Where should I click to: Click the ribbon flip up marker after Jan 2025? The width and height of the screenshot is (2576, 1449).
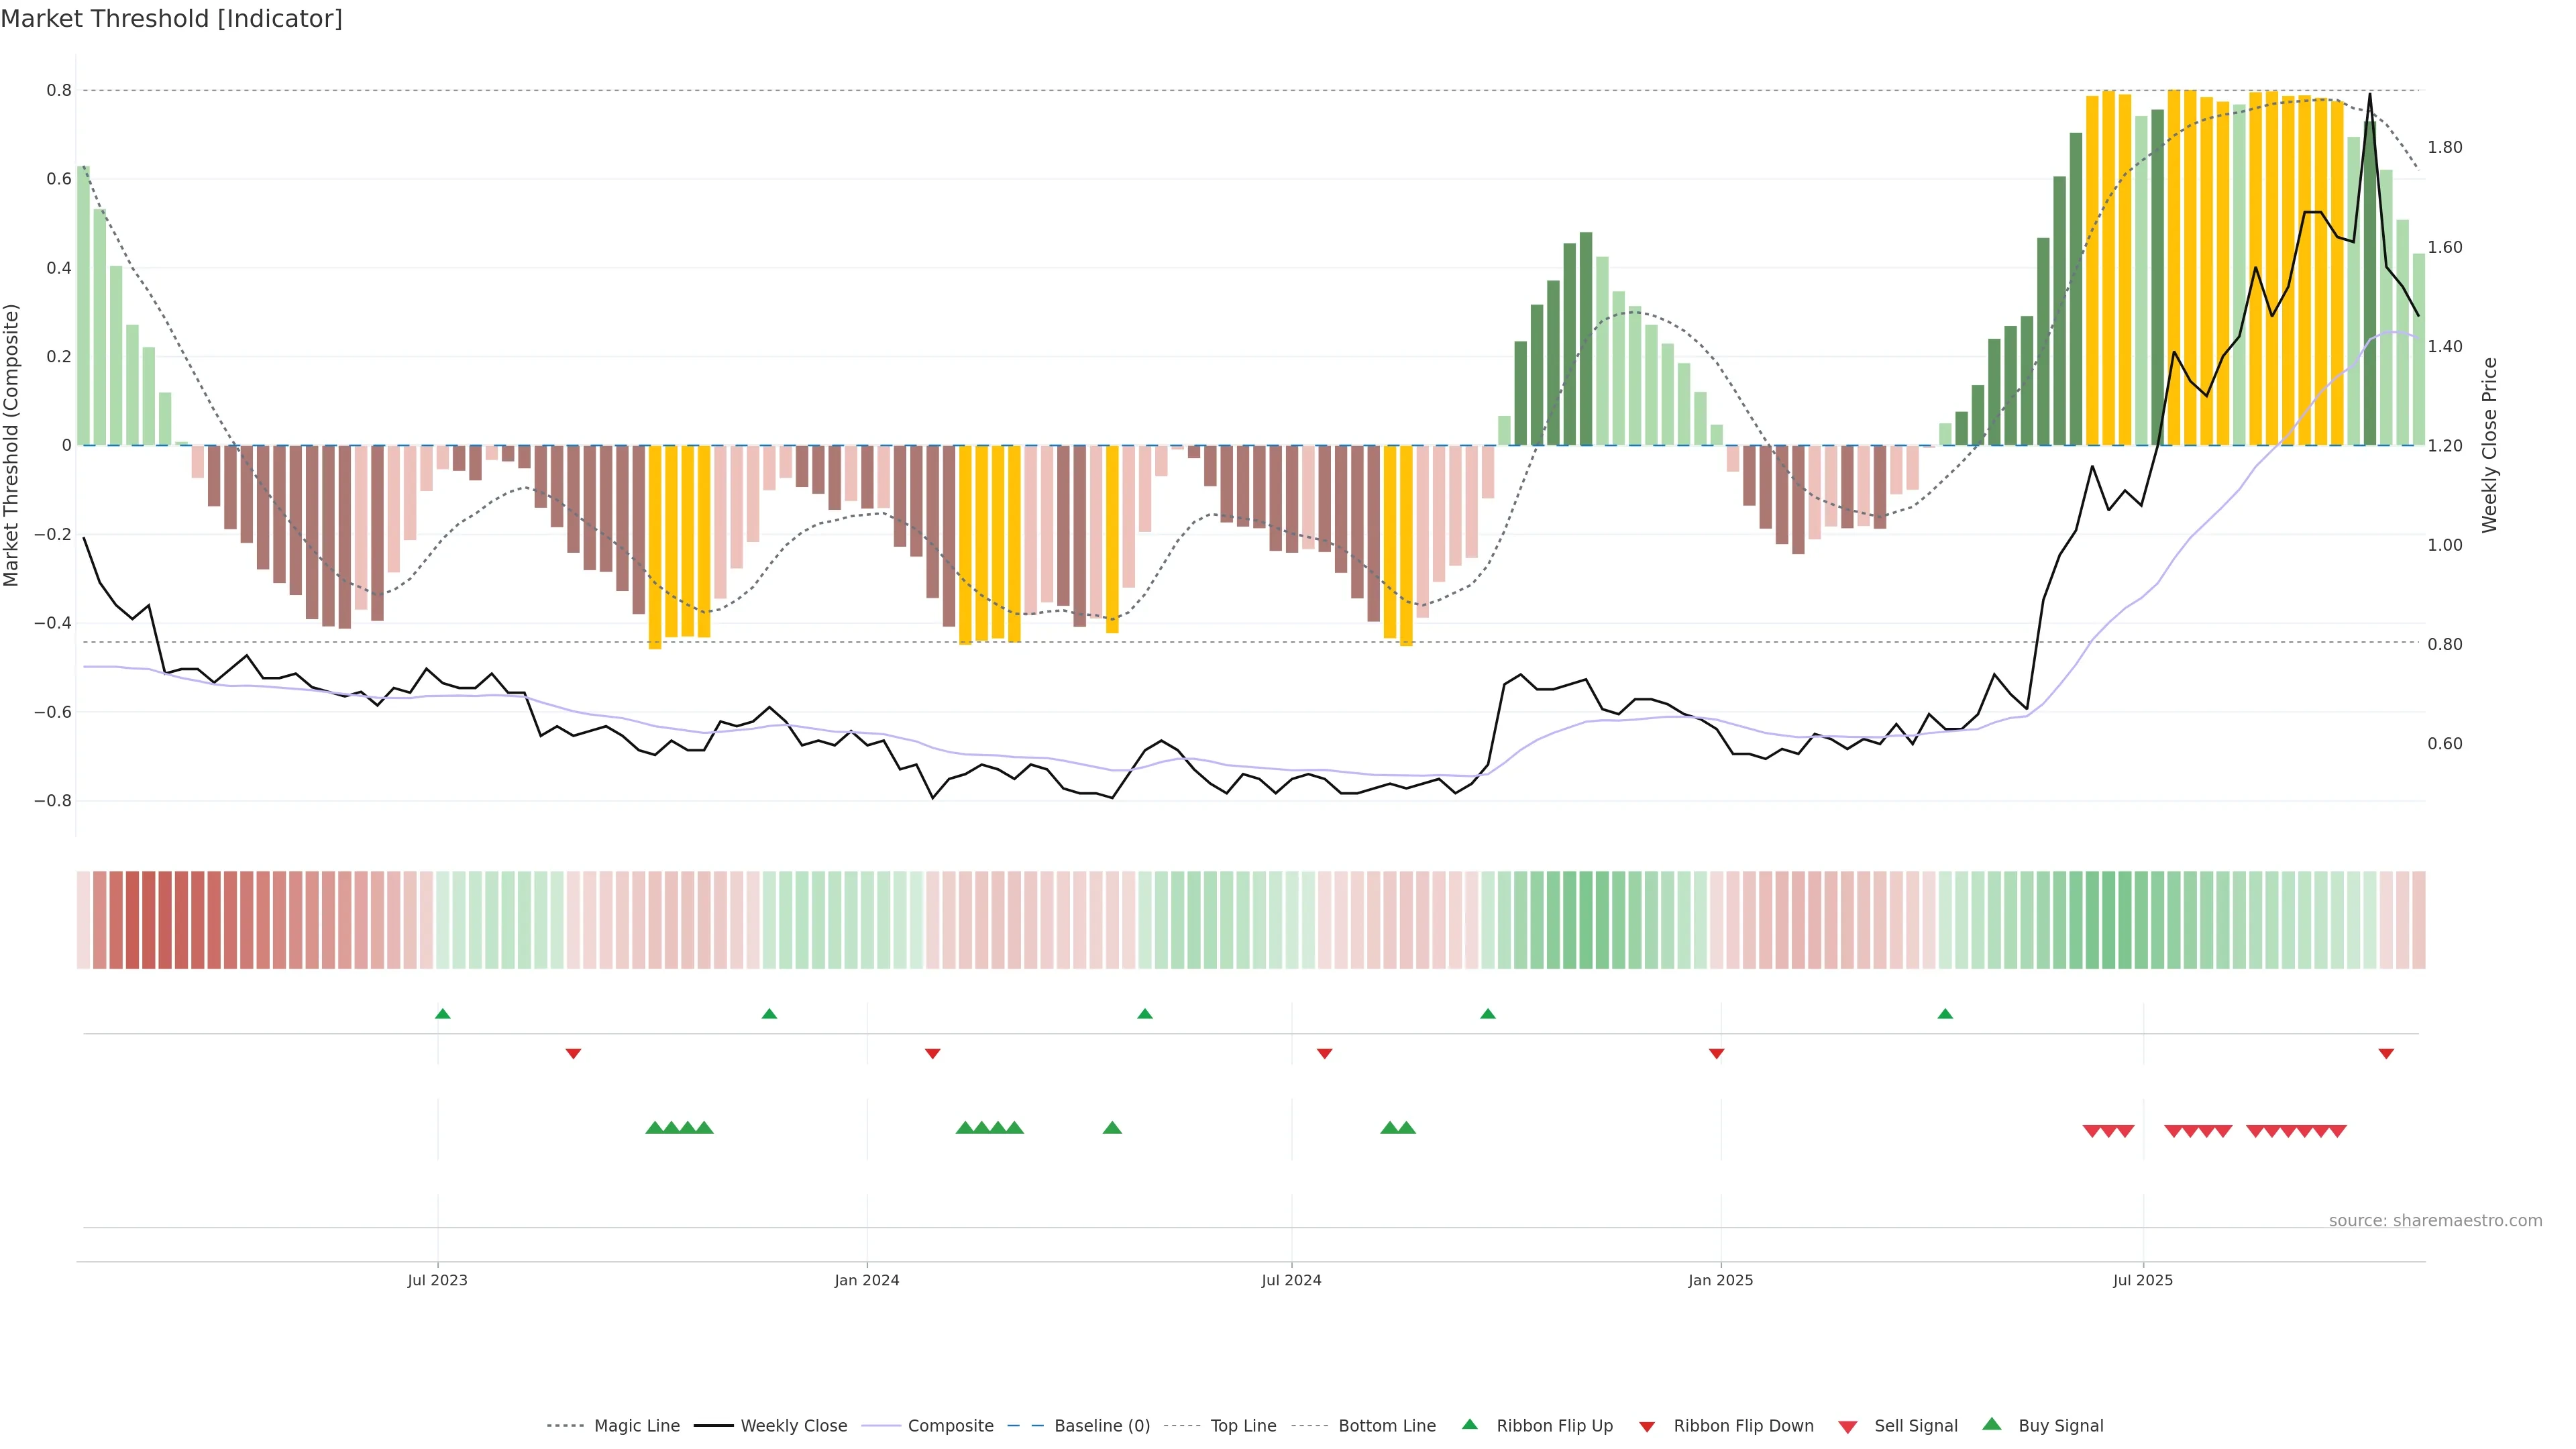click(1945, 1014)
